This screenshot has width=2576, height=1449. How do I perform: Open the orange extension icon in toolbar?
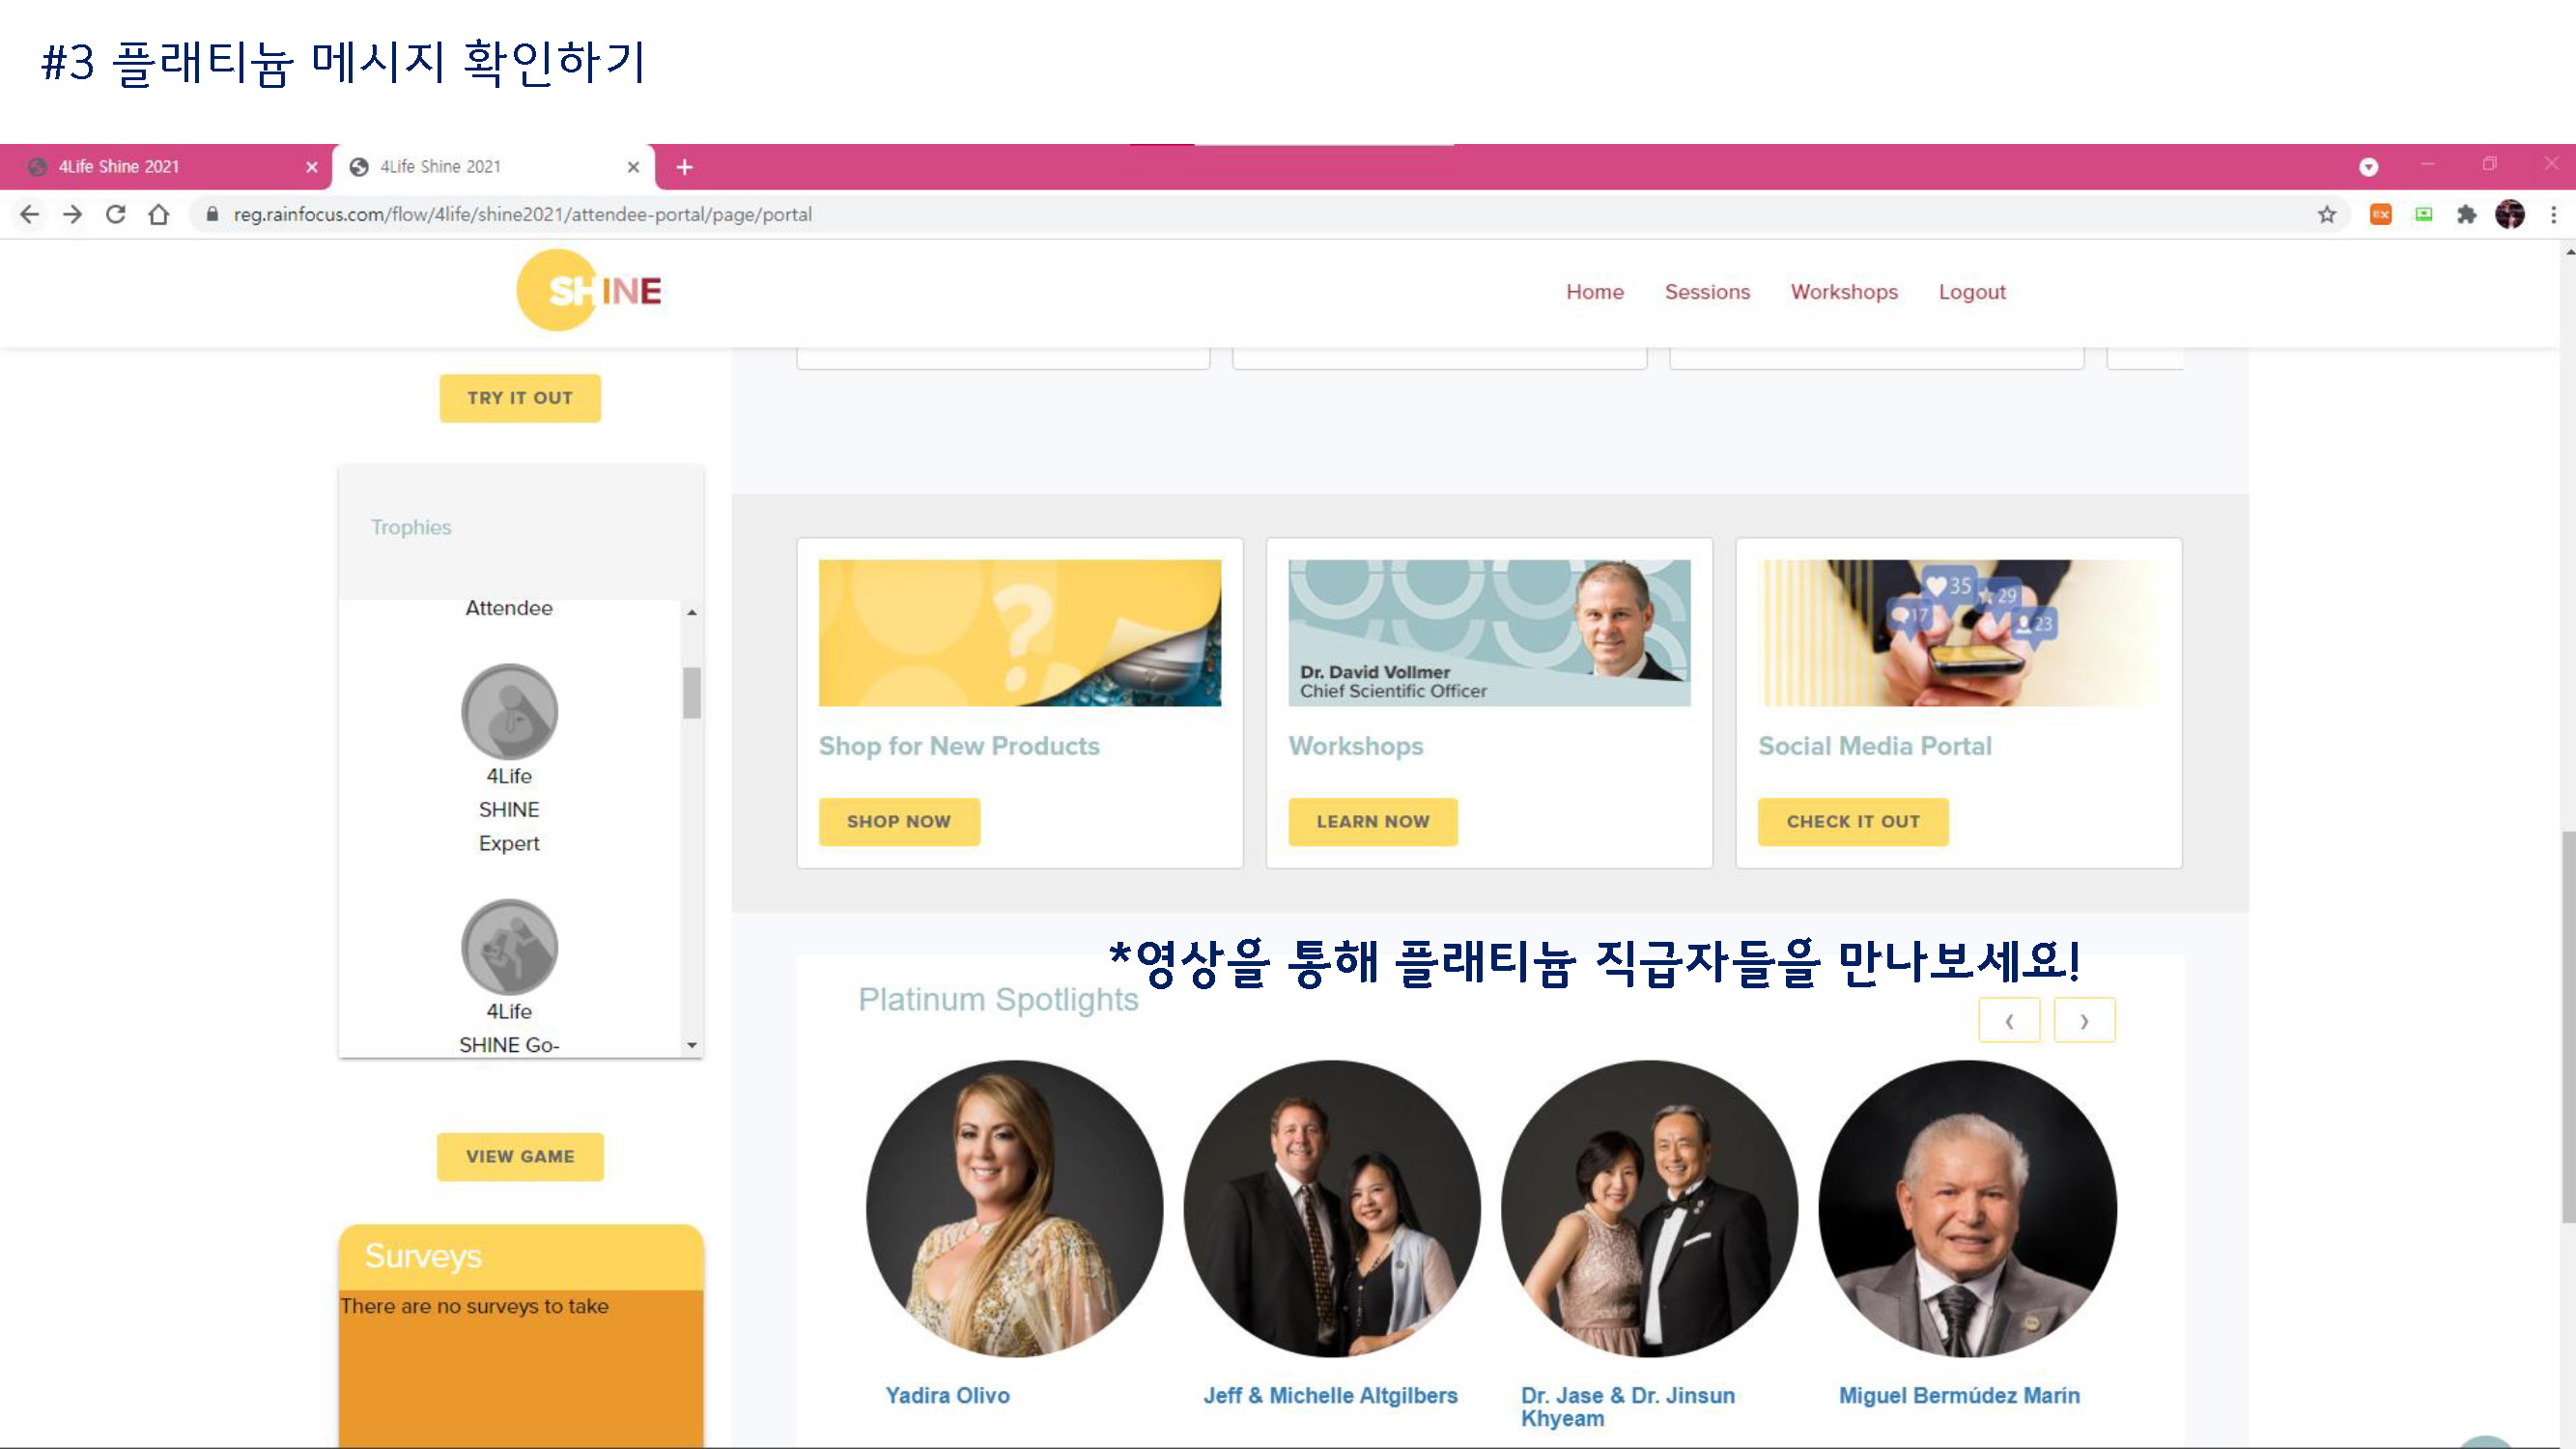[2381, 214]
